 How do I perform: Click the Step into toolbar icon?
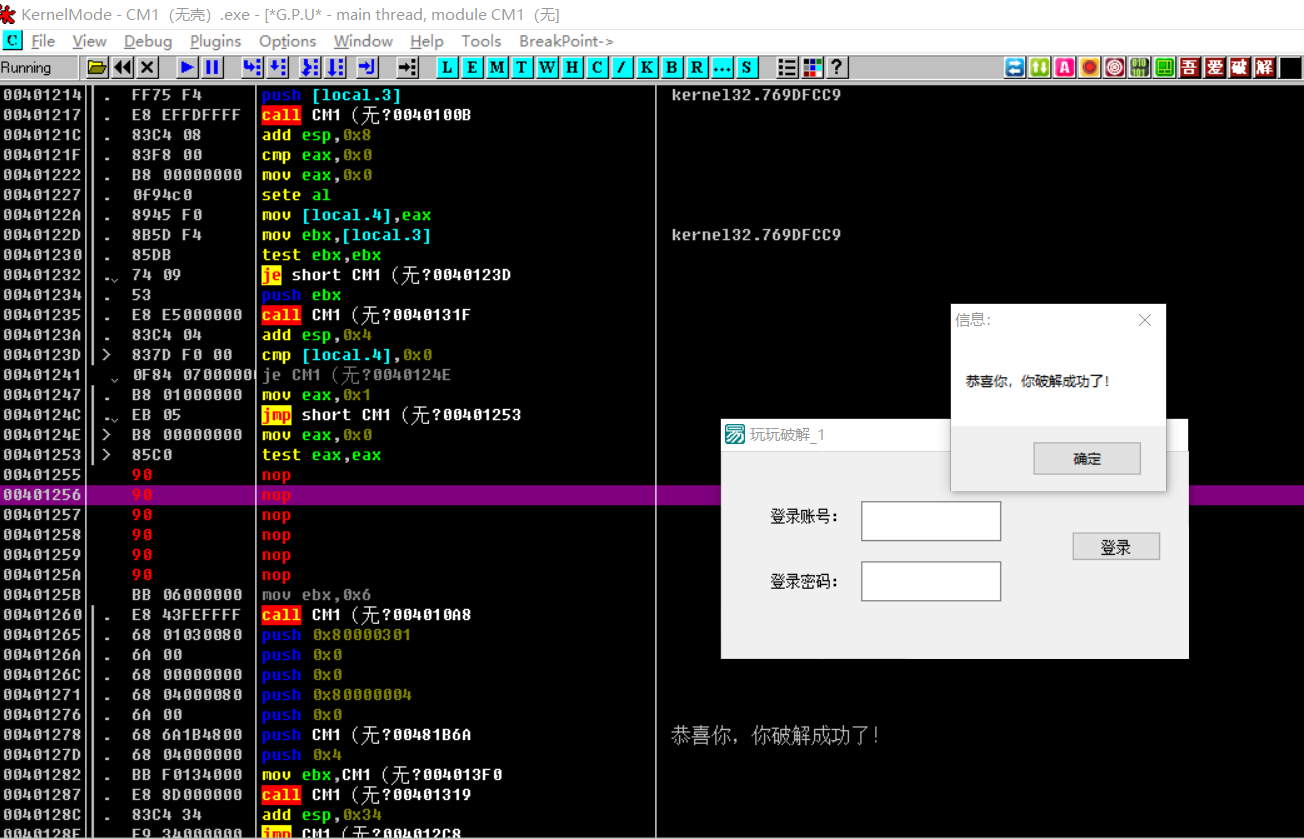(x=252, y=67)
